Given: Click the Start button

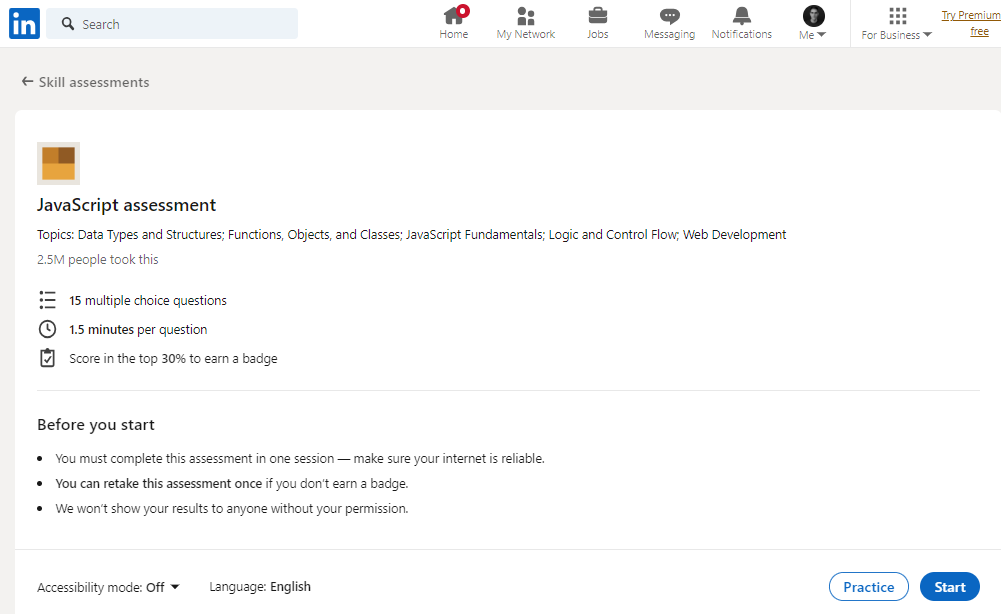Looking at the screenshot, I should click(949, 587).
